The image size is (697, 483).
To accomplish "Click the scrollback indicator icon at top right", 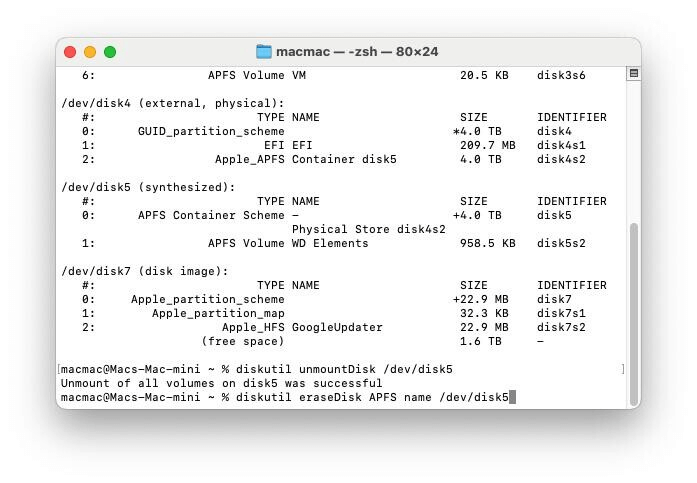I will click(633, 74).
